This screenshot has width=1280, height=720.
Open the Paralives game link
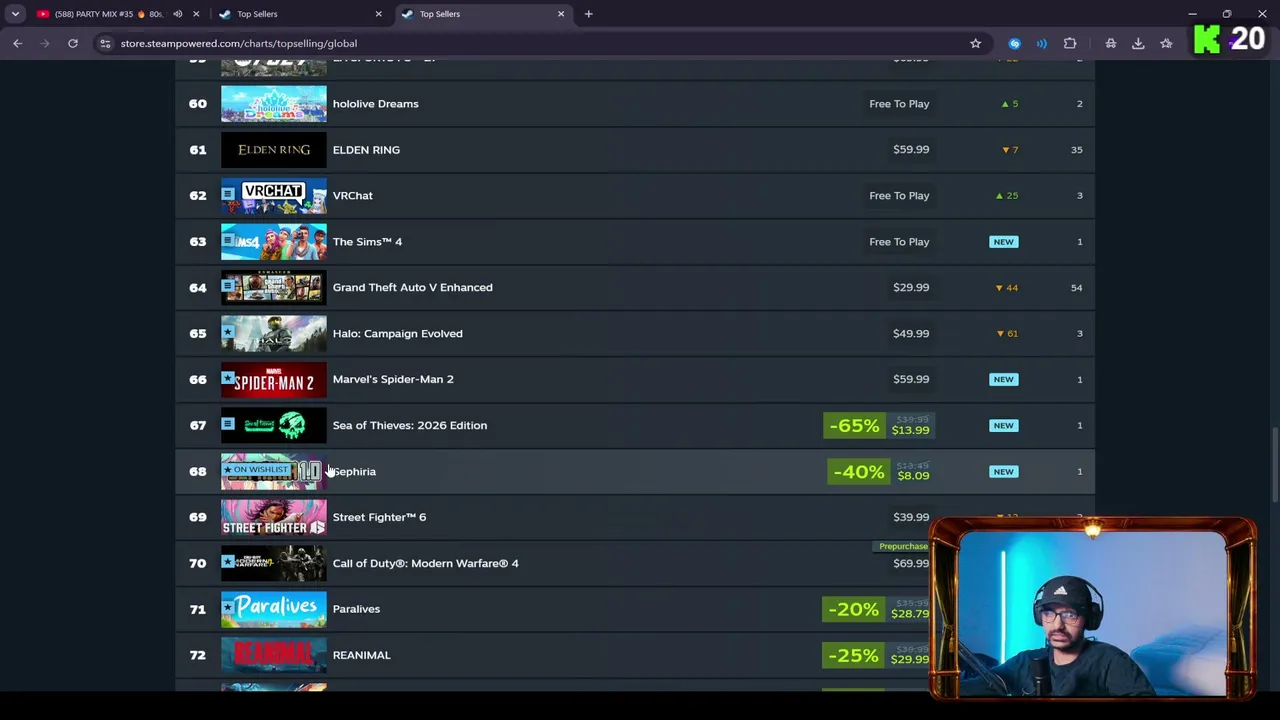356,609
